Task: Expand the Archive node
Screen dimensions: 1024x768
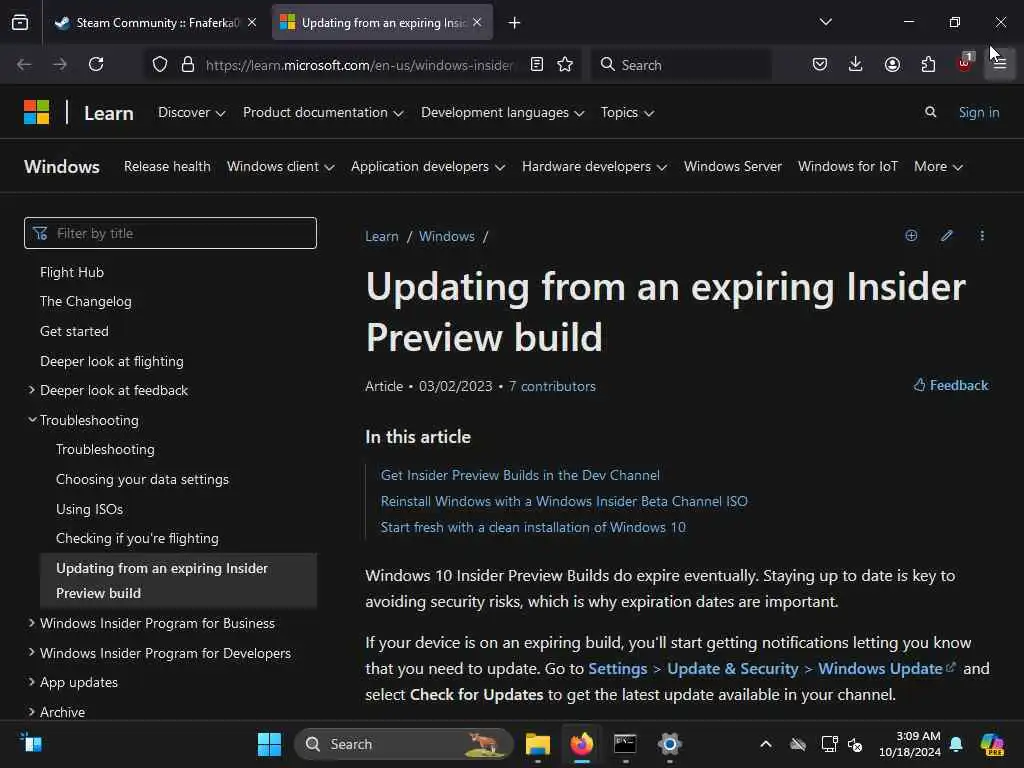Action: [31, 712]
